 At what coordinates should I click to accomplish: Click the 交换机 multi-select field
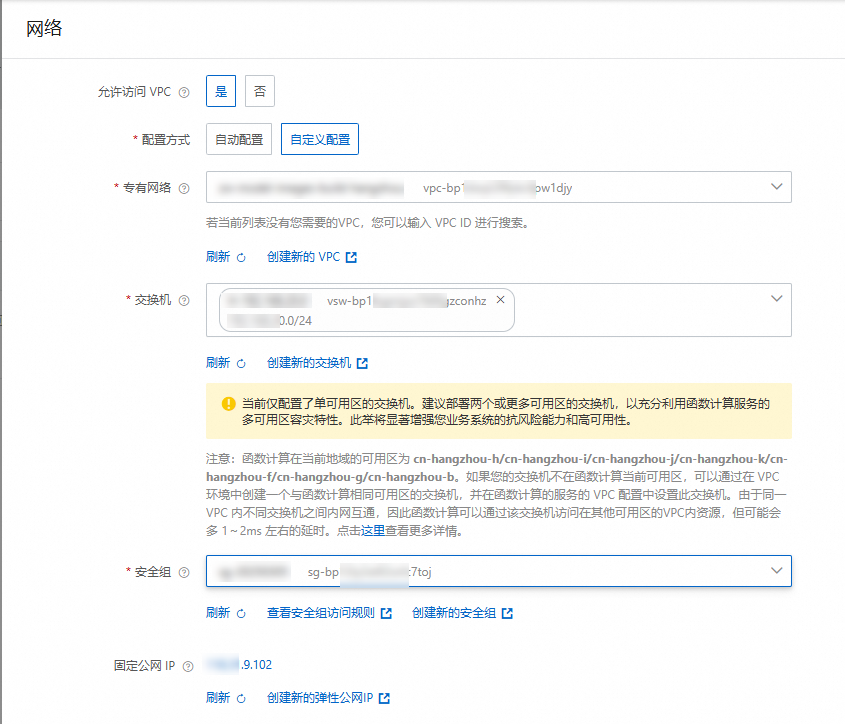point(498,310)
